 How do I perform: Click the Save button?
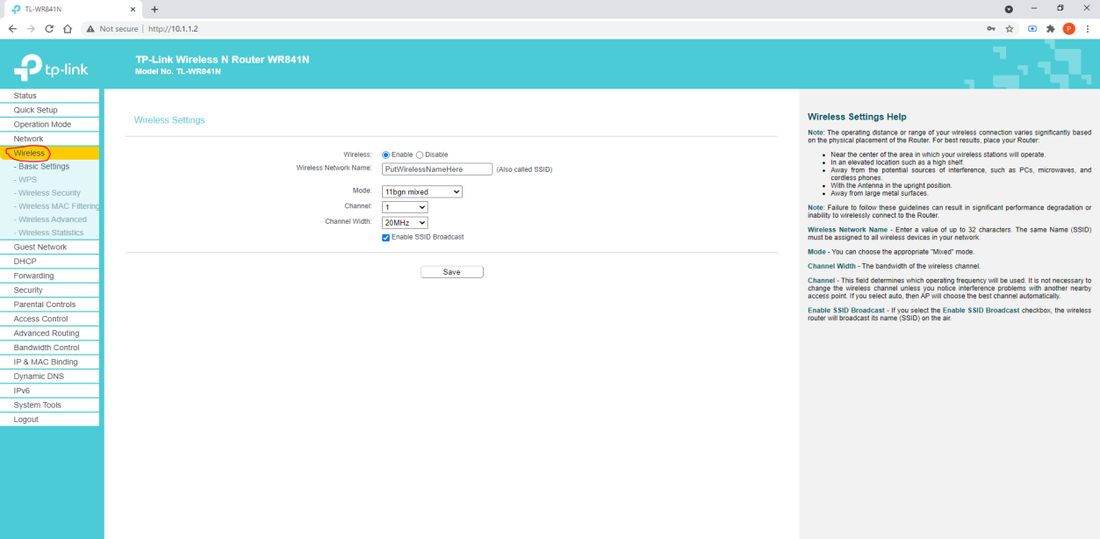[x=452, y=272]
